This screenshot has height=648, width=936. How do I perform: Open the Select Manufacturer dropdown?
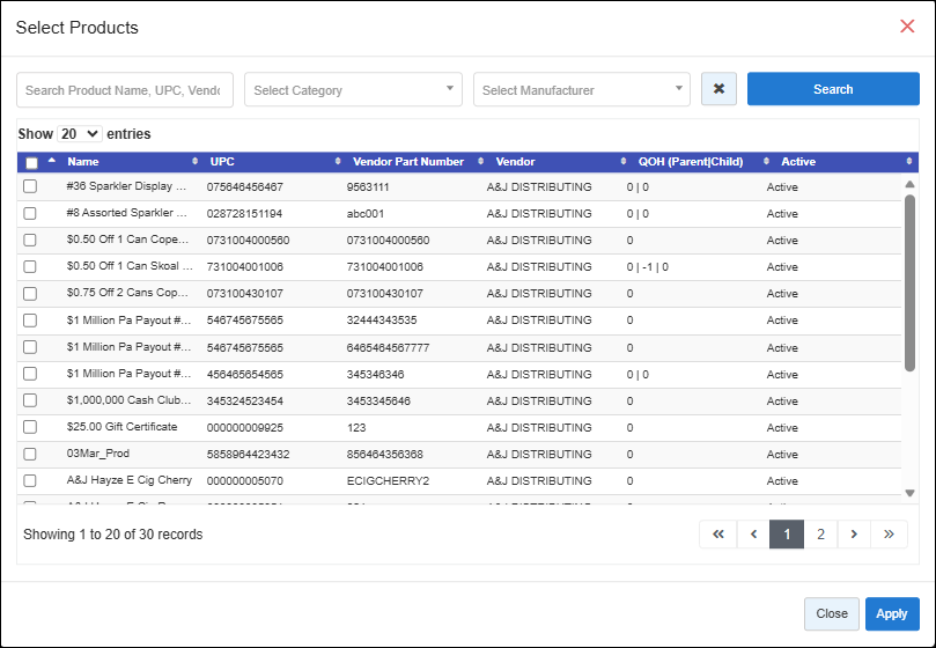tap(582, 90)
